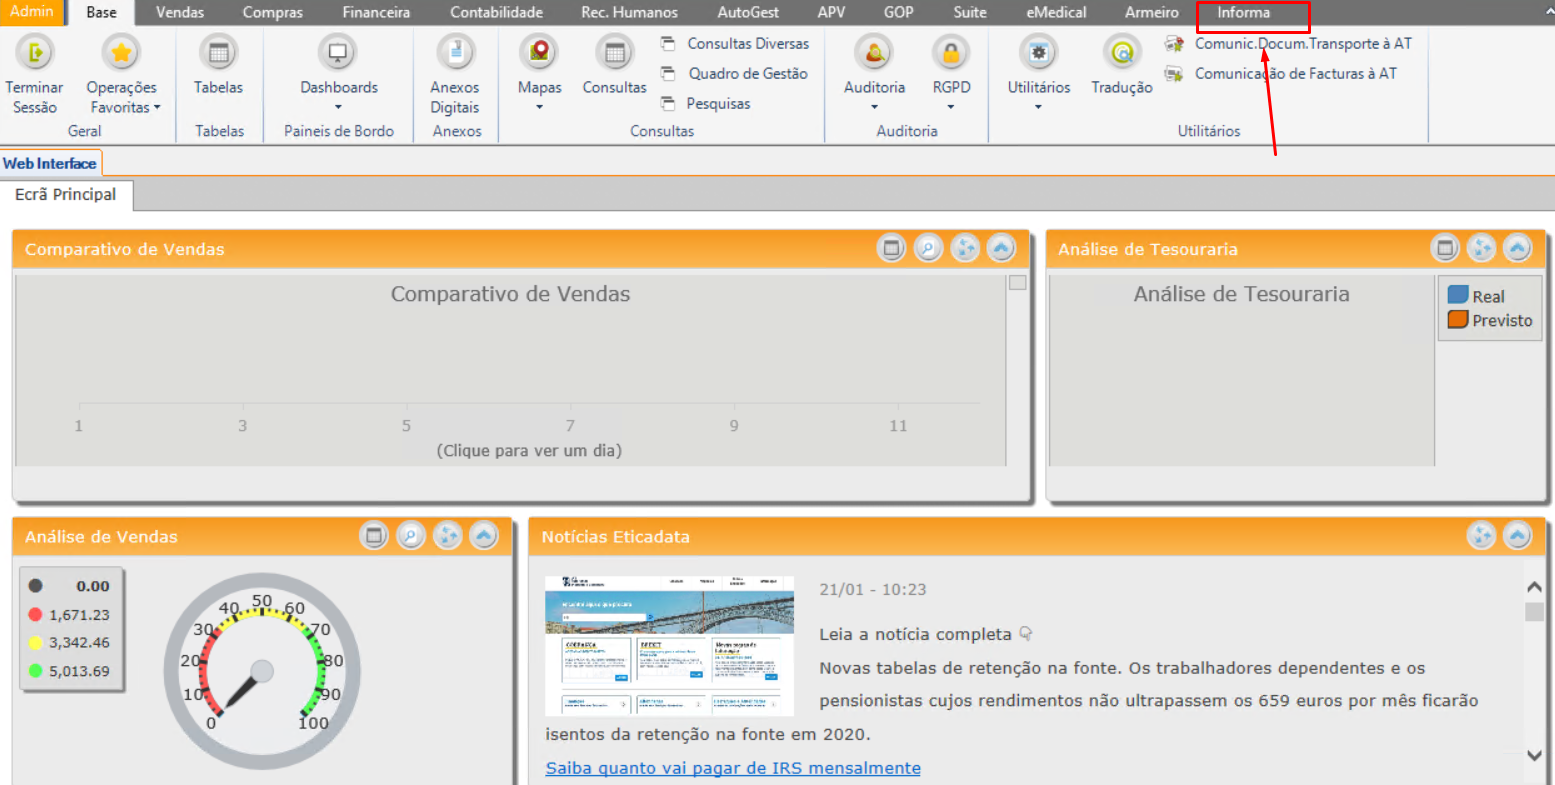
Task: Click the refresh icon in Notícias Eticadata
Action: (x=1481, y=536)
